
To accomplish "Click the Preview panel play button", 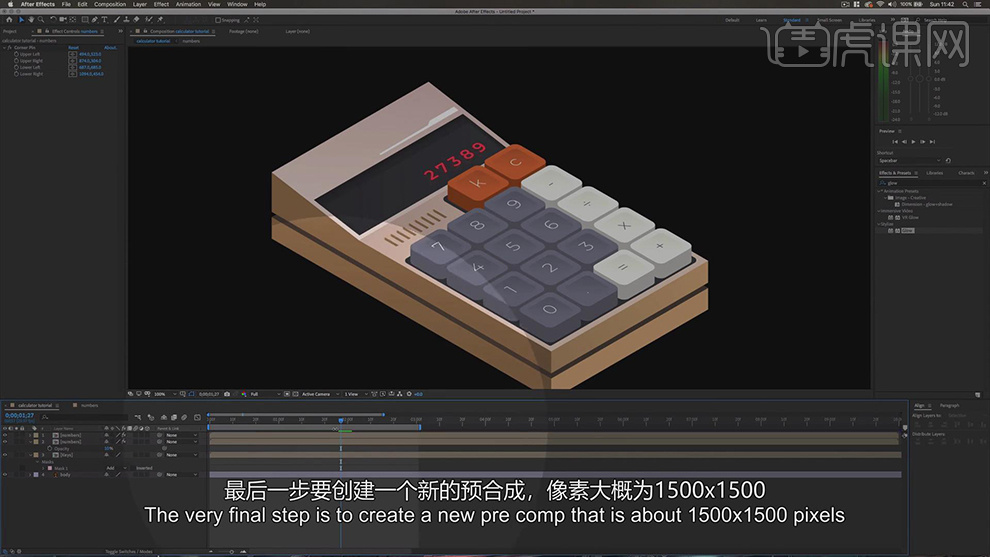I will 913,141.
